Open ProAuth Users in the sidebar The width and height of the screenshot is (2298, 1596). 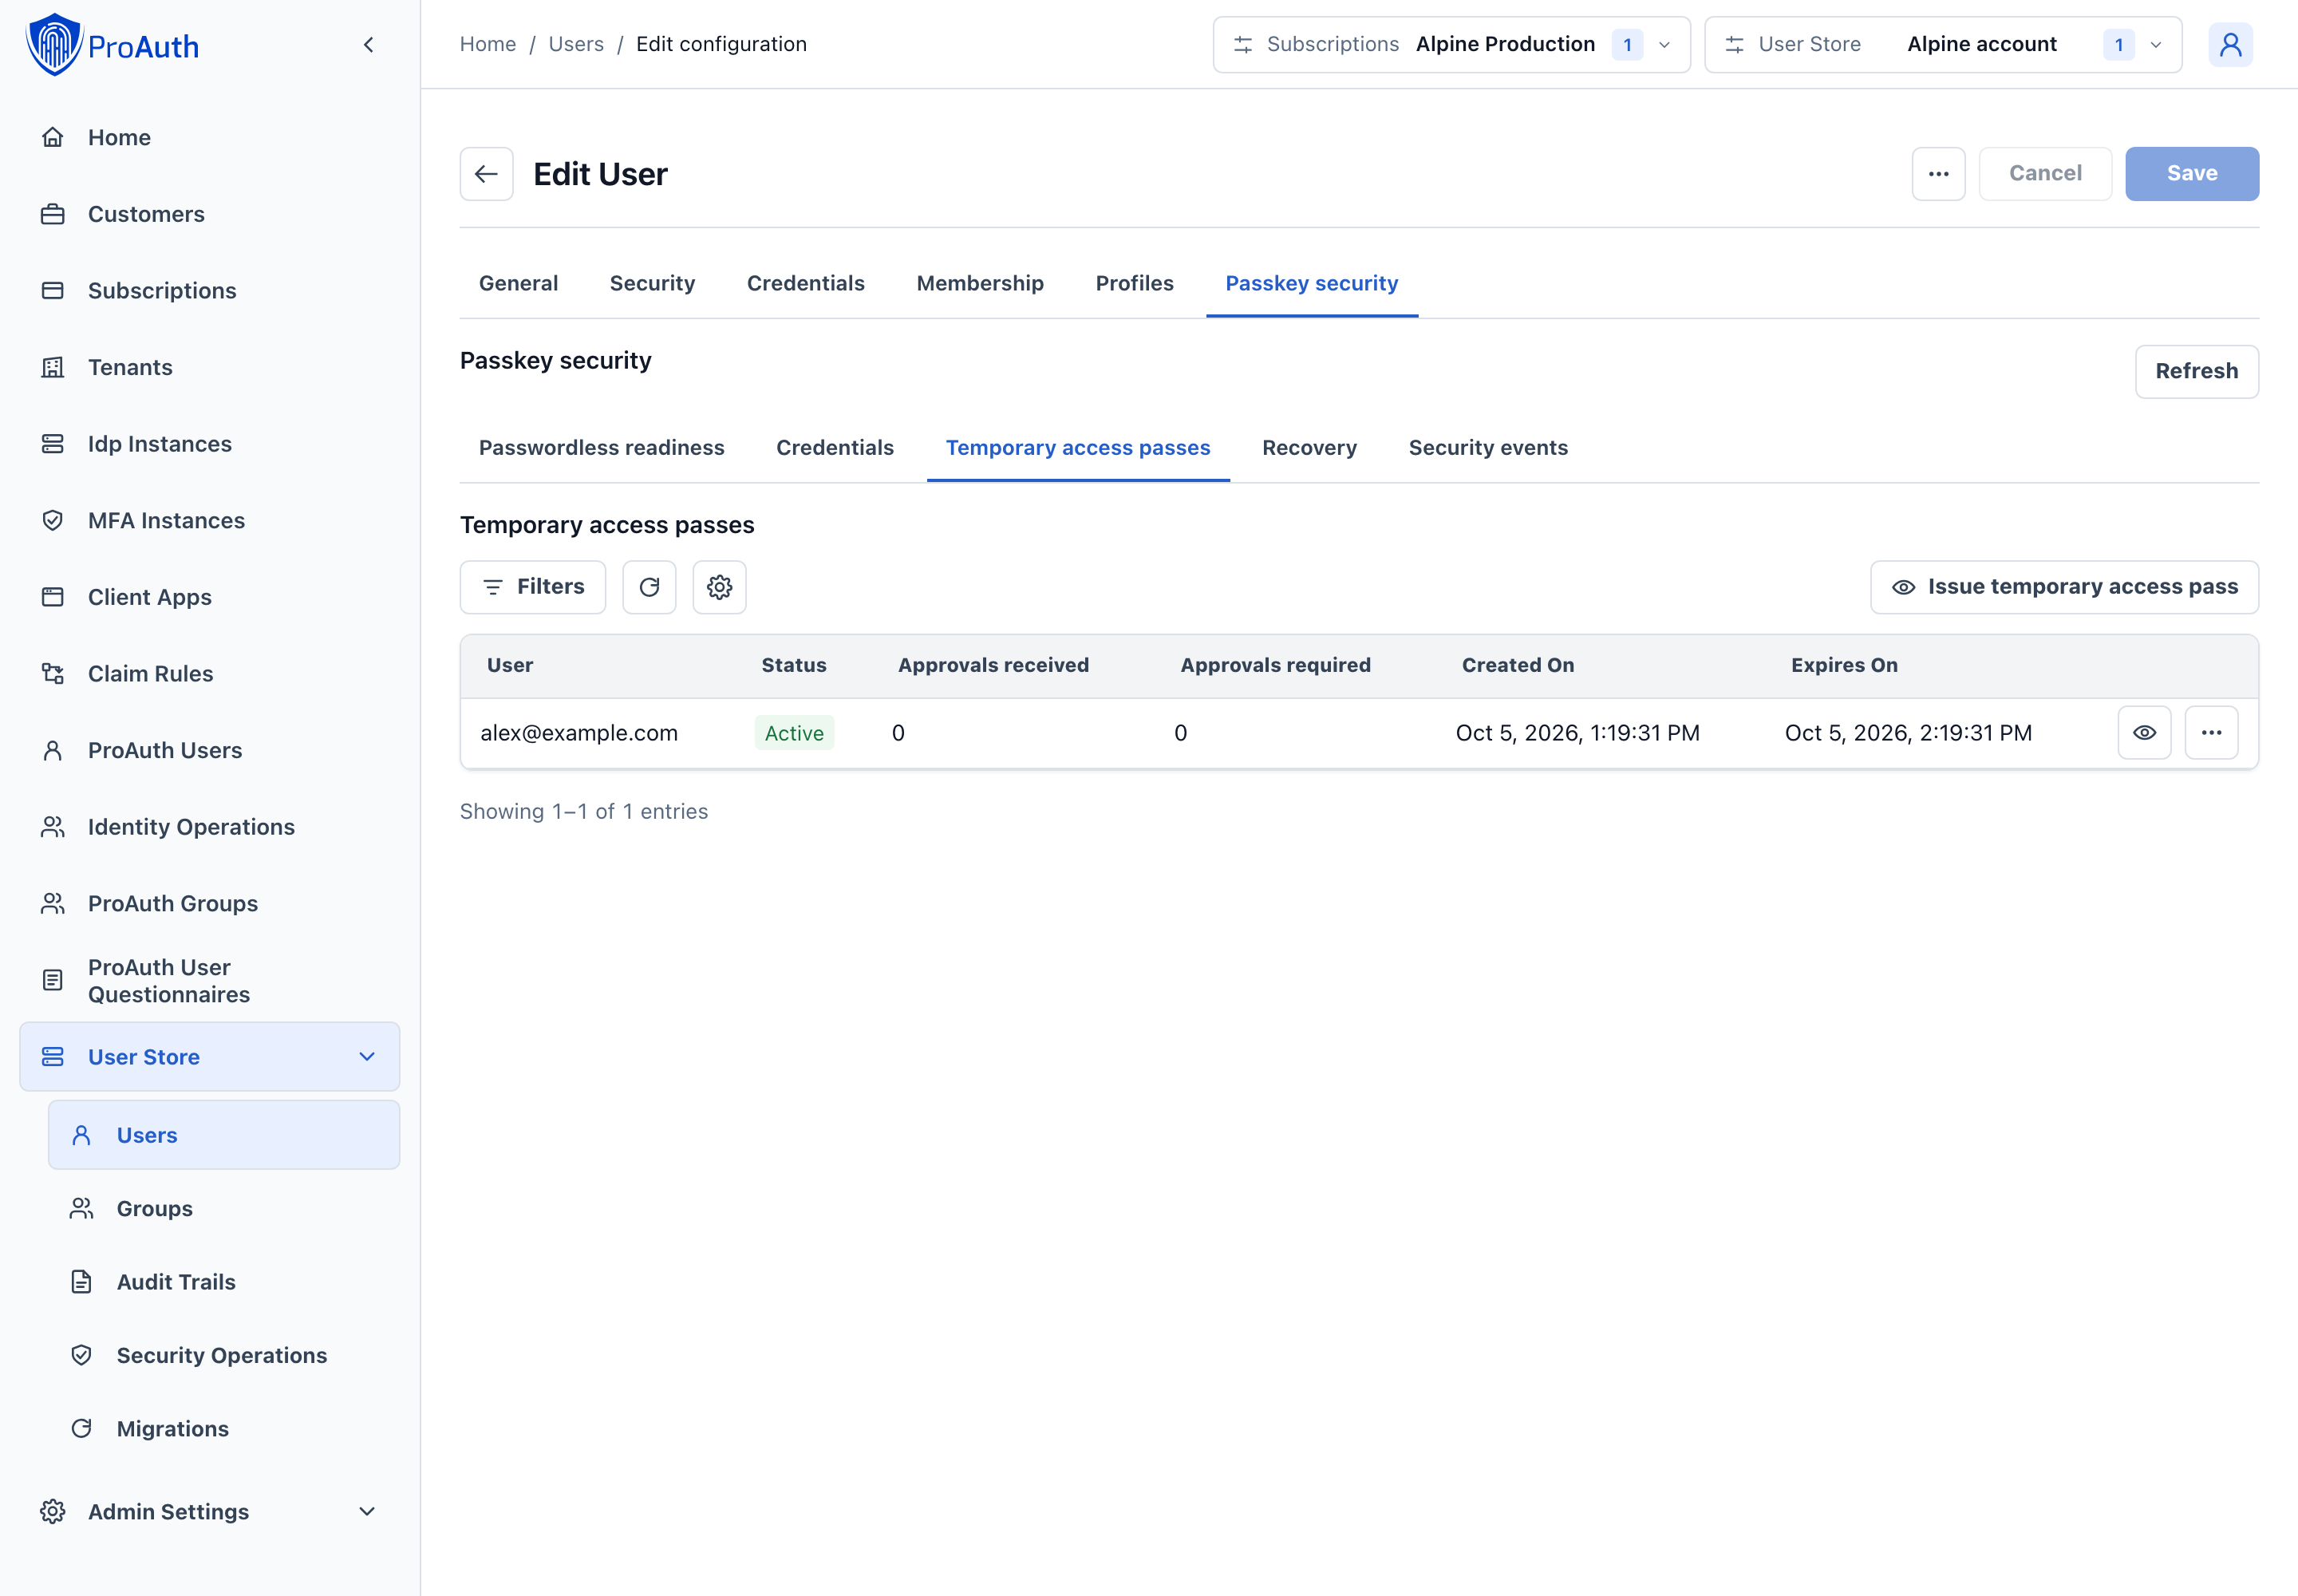[210, 751]
